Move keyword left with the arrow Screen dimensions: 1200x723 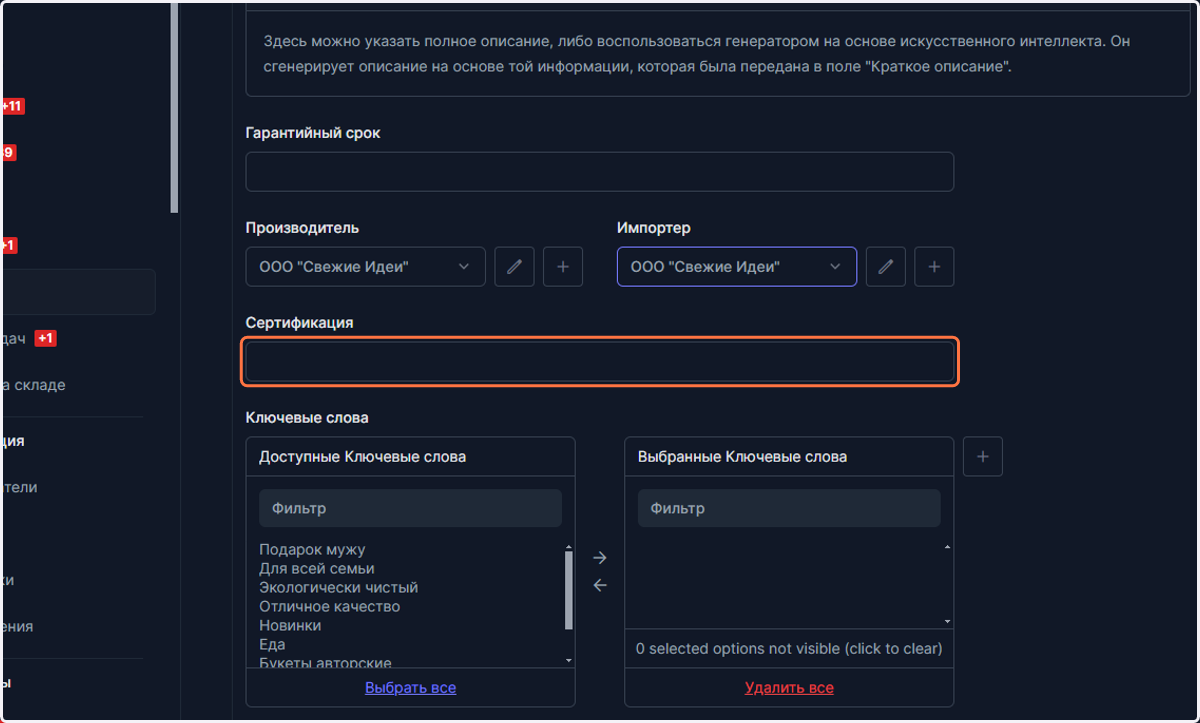click(x=600, y=585)
